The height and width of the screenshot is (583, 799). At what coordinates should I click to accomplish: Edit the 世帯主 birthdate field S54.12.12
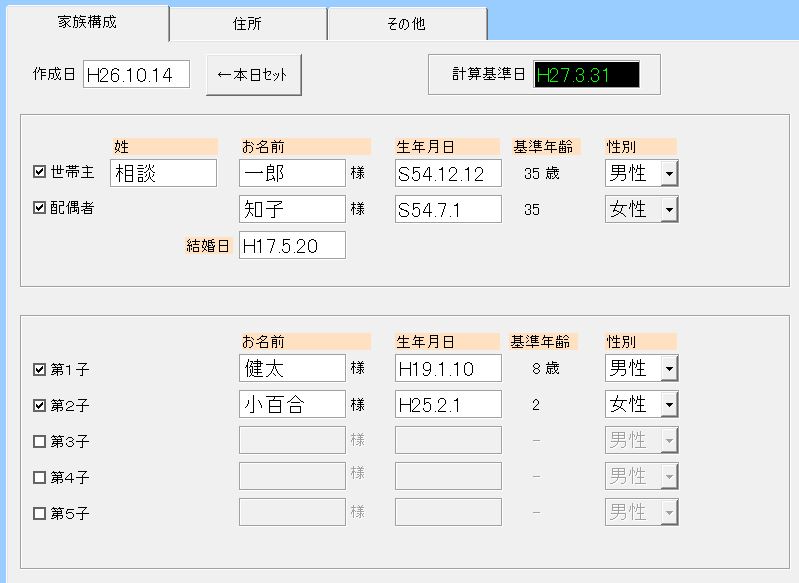coord(448,173)
